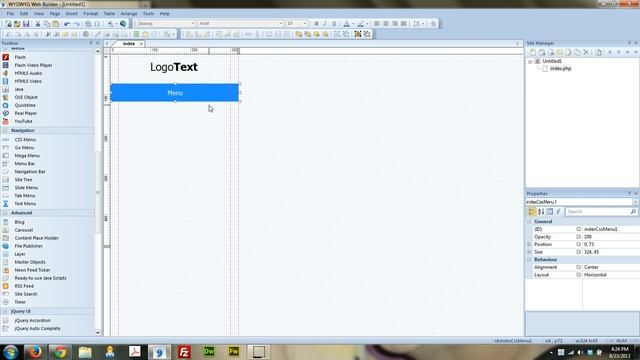This screenshot has height=360, width=640.
Task: Collapse the Behaviour properties group
Action: point(529,260)
